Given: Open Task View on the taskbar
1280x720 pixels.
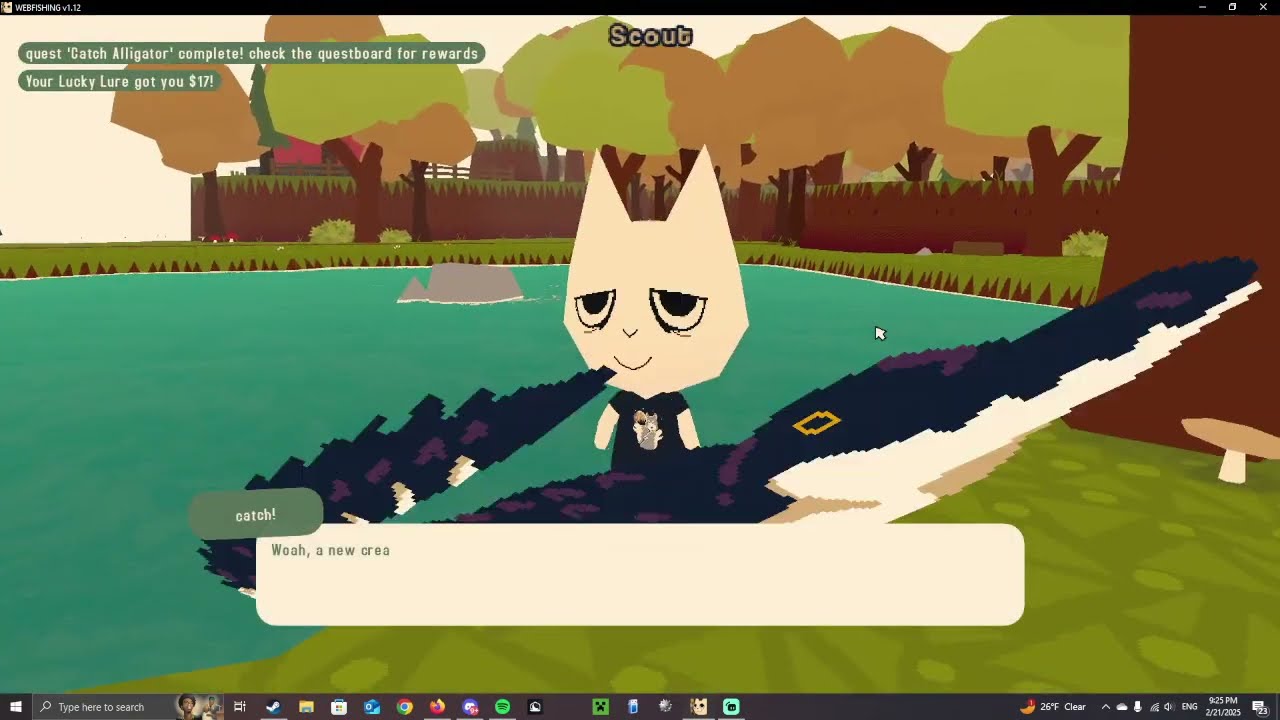Looking at the screenshot, I should click(x=240, y=707).
